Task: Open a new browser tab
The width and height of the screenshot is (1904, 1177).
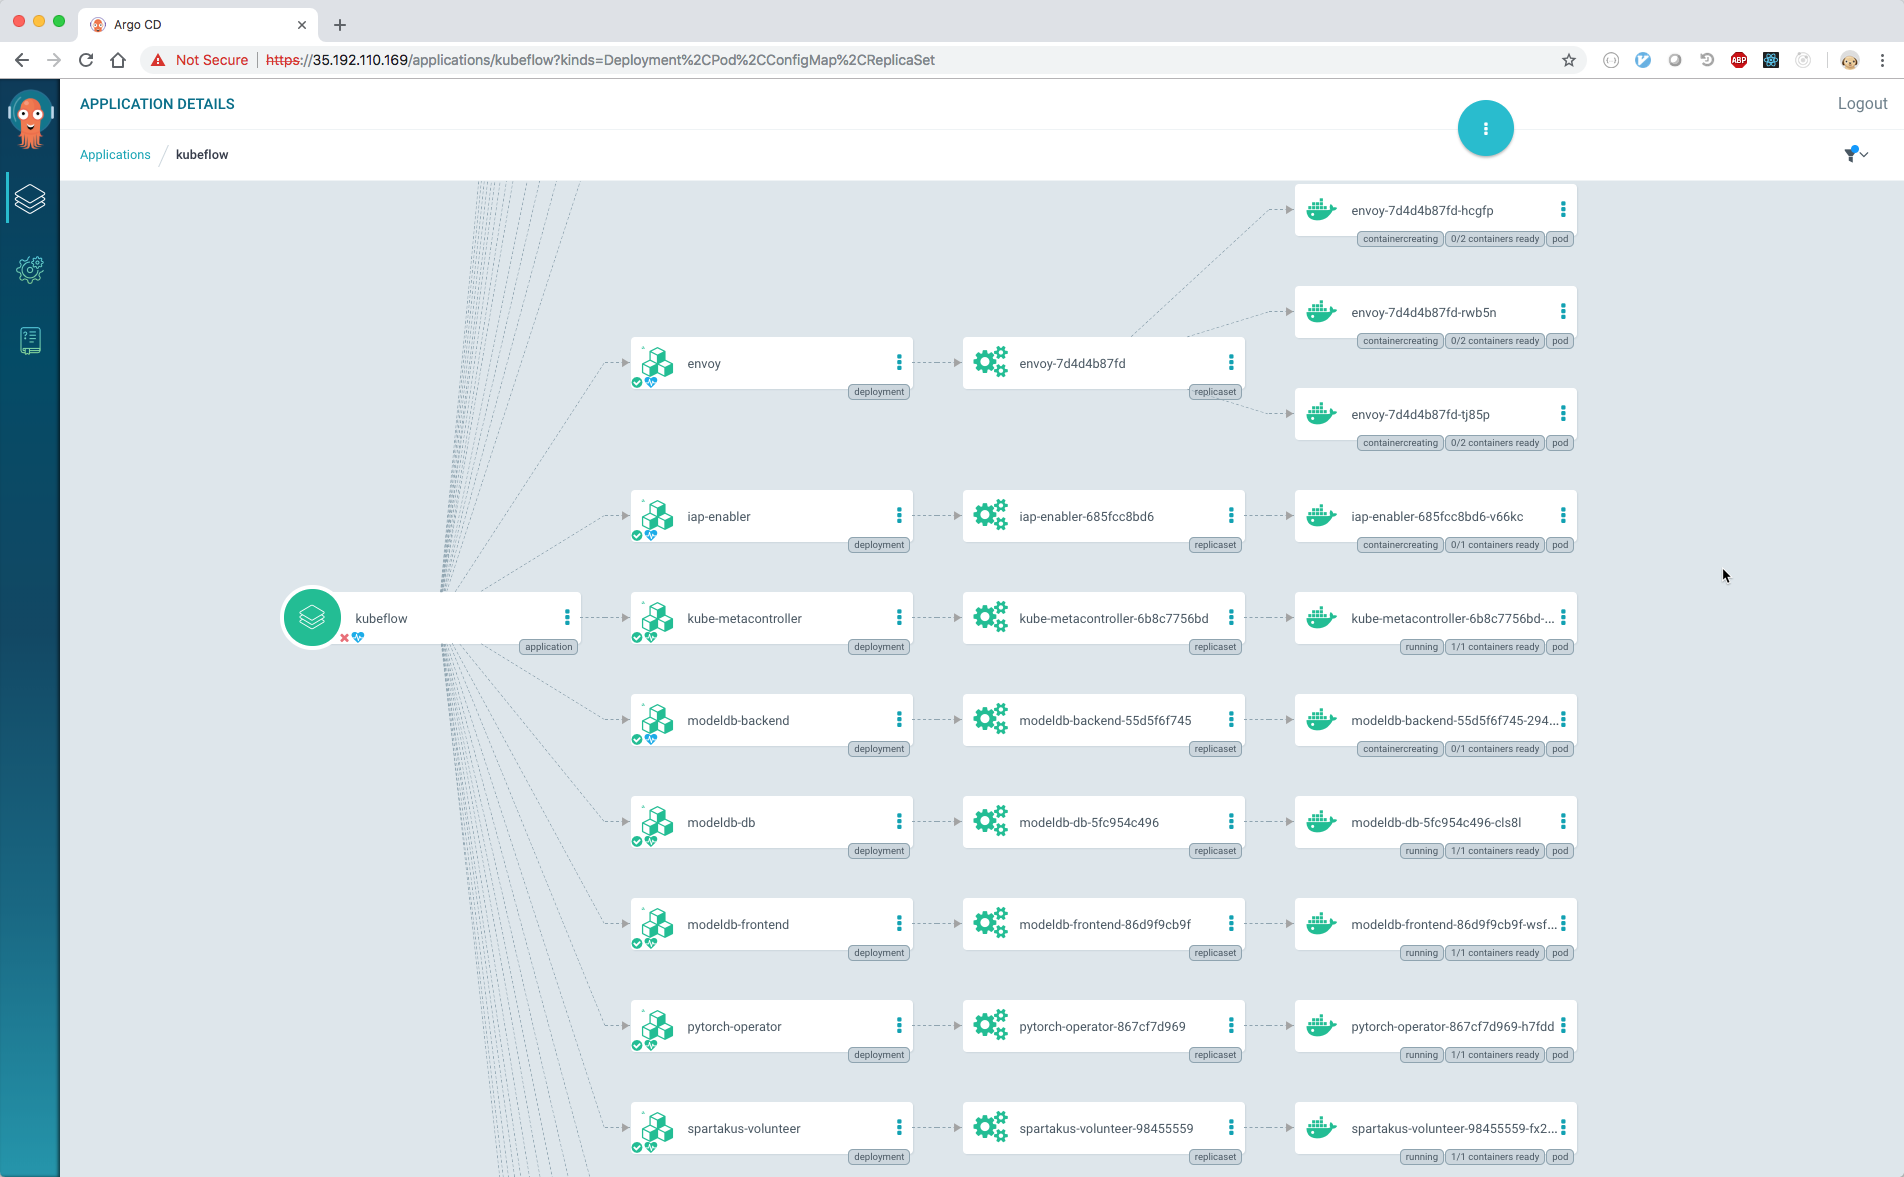Action: [340, 25]
